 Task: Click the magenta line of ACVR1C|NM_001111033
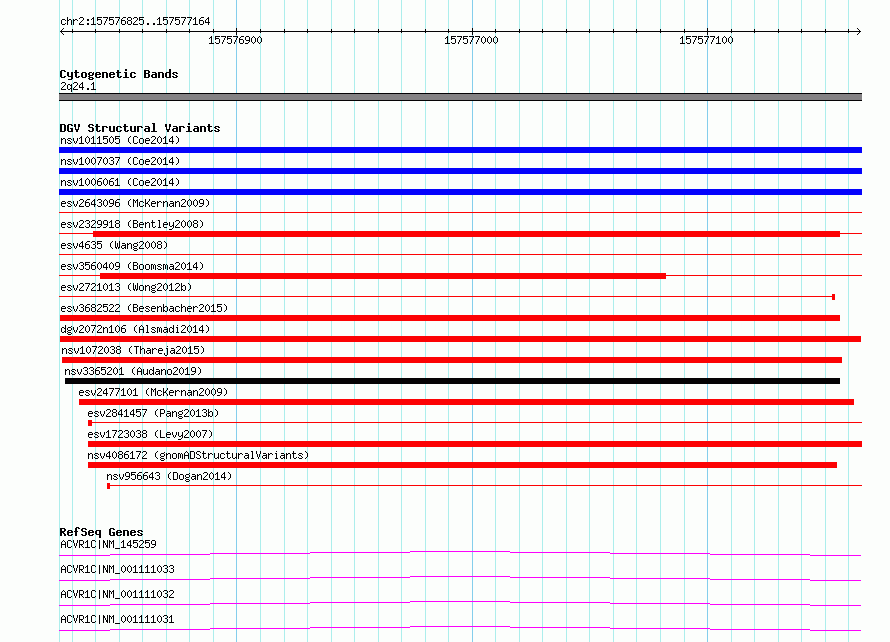tap(460, 578)
